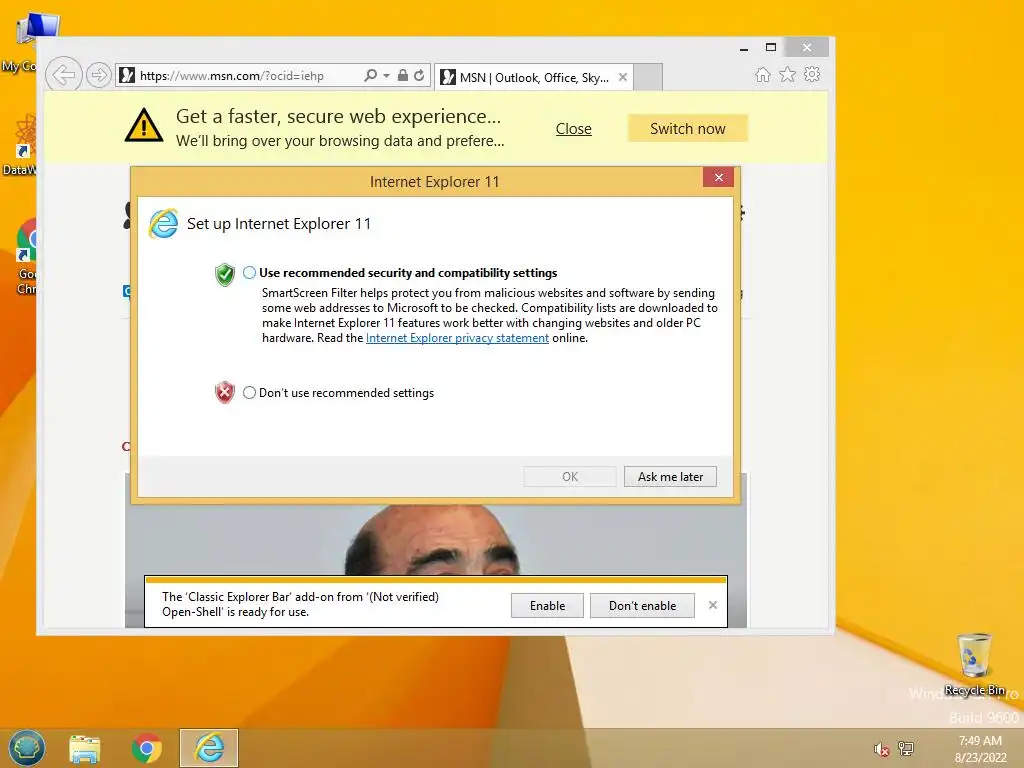
Task: Click the Refresh page icon
Action: (x=419, y=75)
